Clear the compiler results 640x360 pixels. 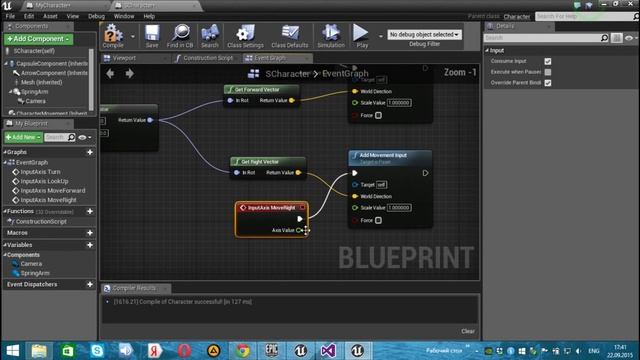tap(468, 331)
